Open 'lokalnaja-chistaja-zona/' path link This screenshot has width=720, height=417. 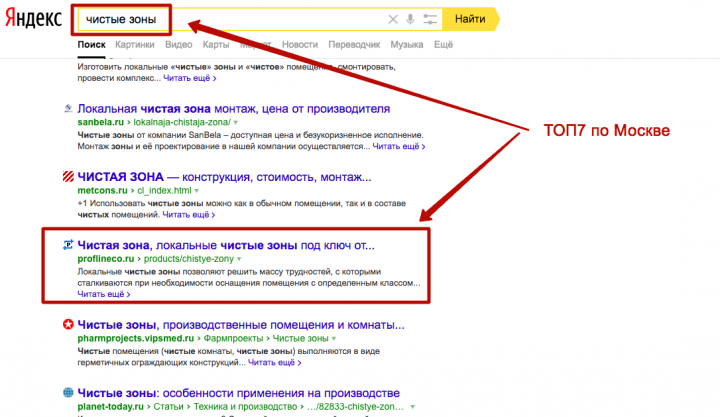pyautogui.click(x=182, y=122)
